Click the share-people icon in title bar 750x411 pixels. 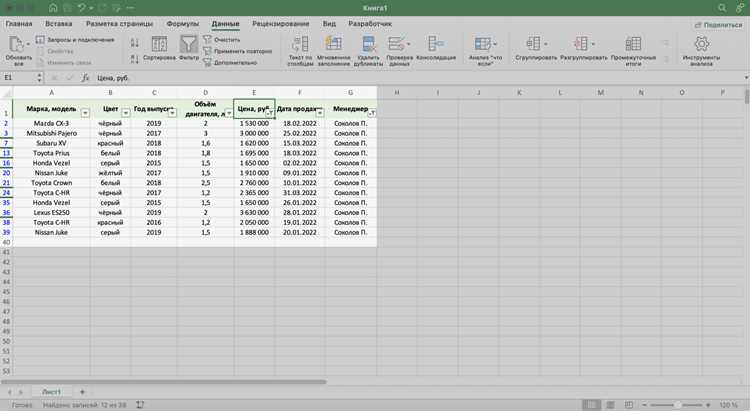740,8
